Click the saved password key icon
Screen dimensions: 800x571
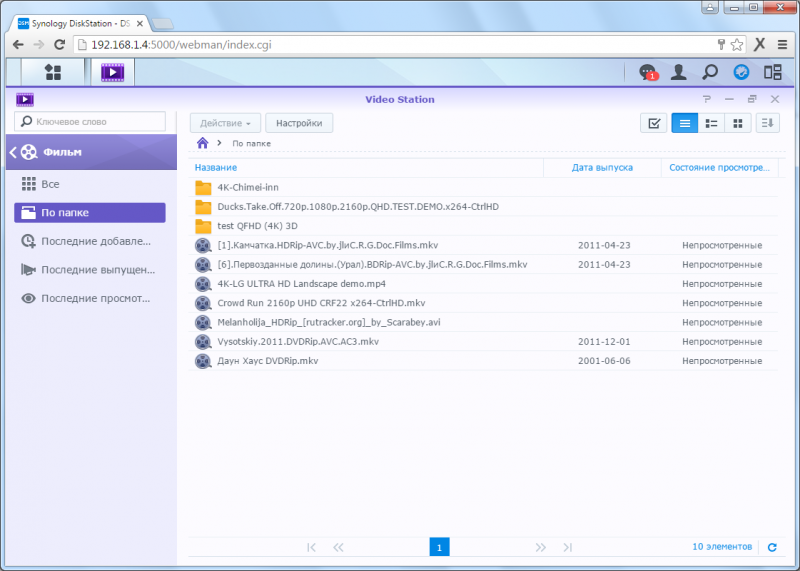coord(721,44)
